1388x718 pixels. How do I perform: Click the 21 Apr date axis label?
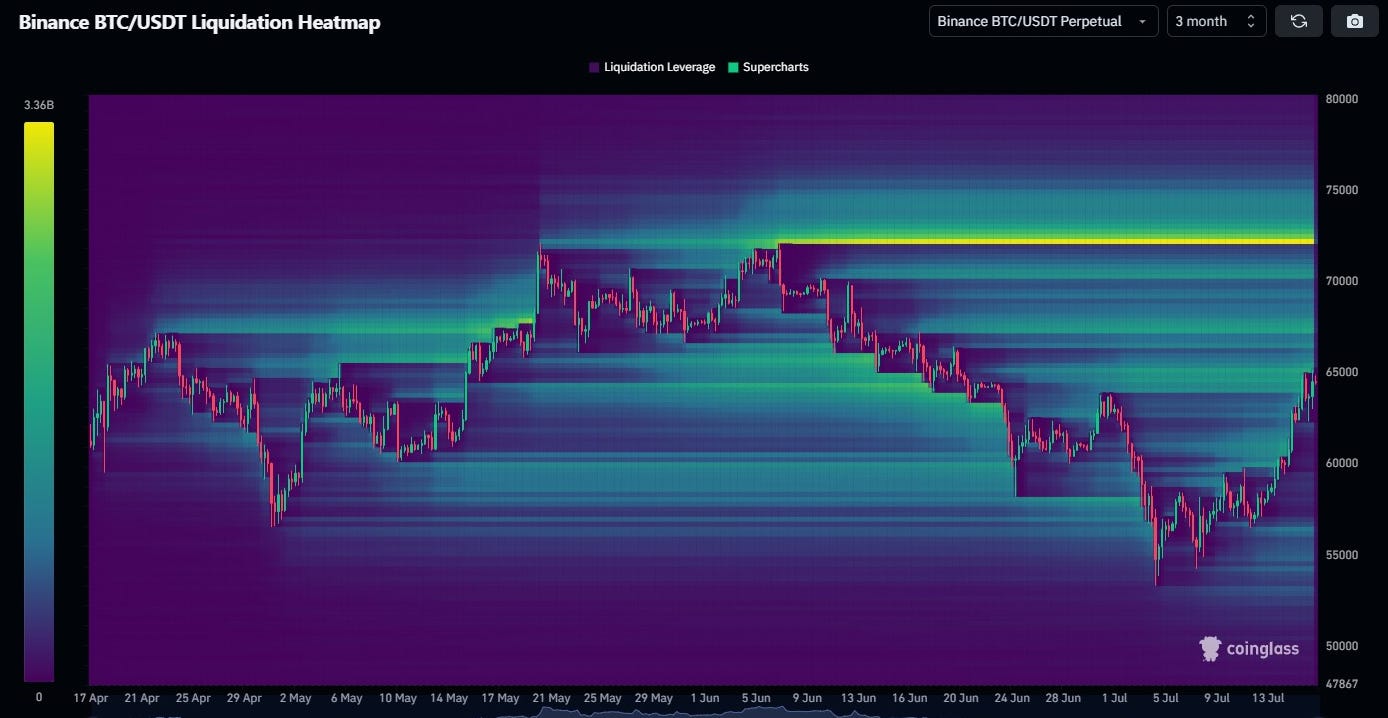tap(142, 698)
